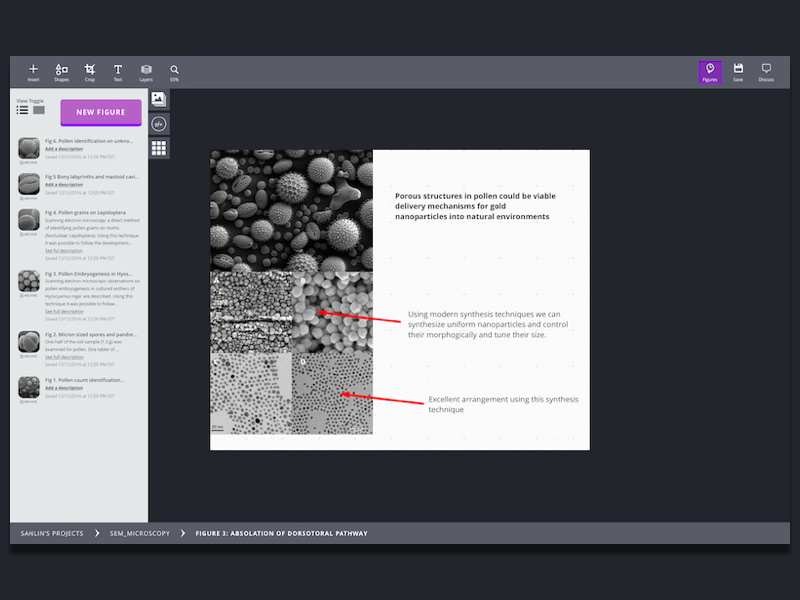Screen dimensions: 800x600
Task: Toggle the Figures panel button
Action: click(710, 71)
